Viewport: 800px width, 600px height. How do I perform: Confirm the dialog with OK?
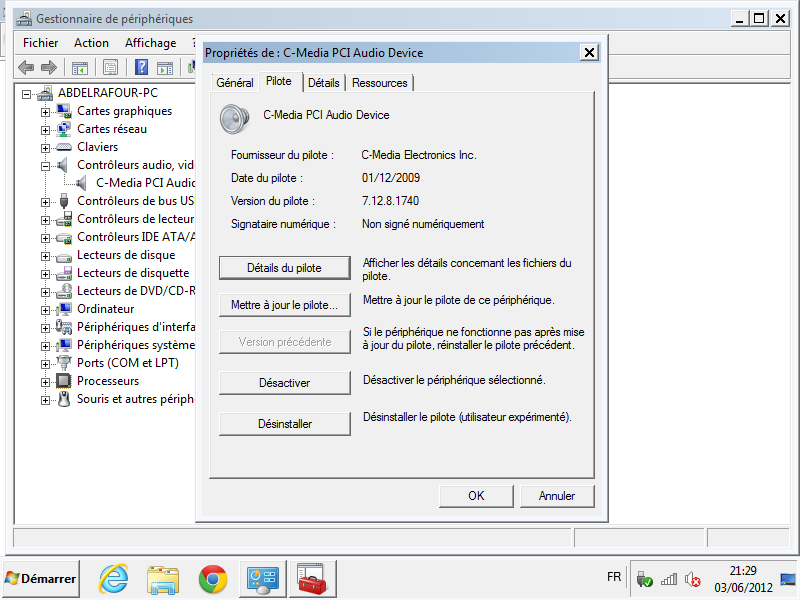coord(476,496)
